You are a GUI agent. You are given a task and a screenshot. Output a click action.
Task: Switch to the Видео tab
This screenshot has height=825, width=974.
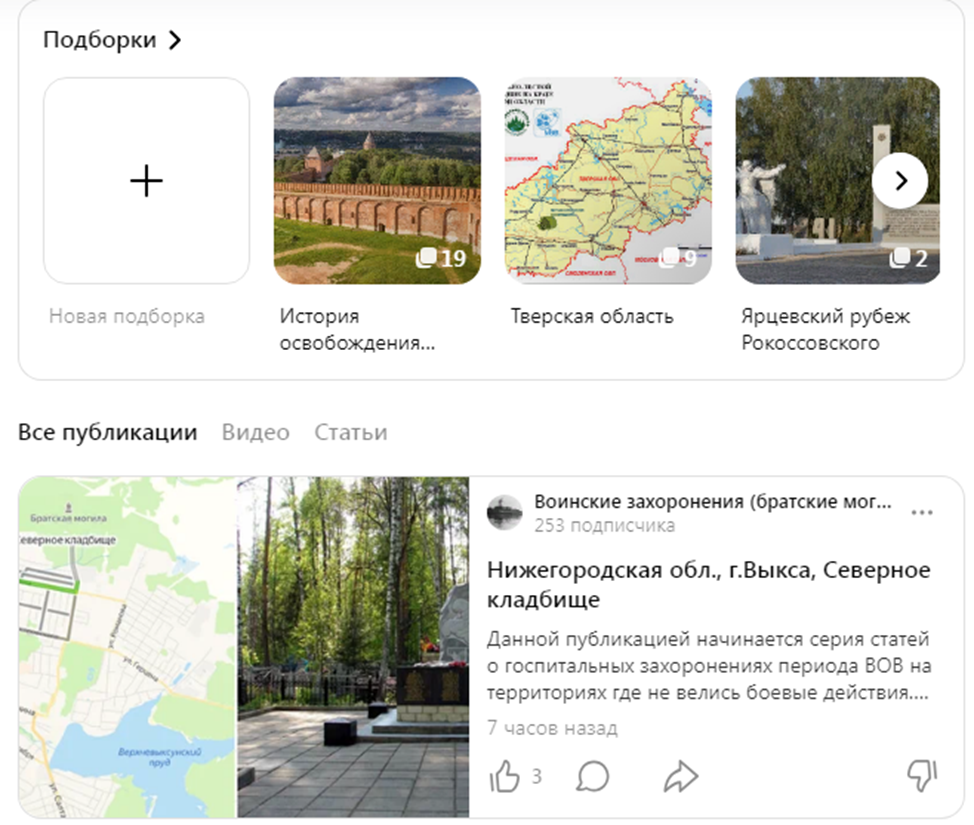click(257, 432)
